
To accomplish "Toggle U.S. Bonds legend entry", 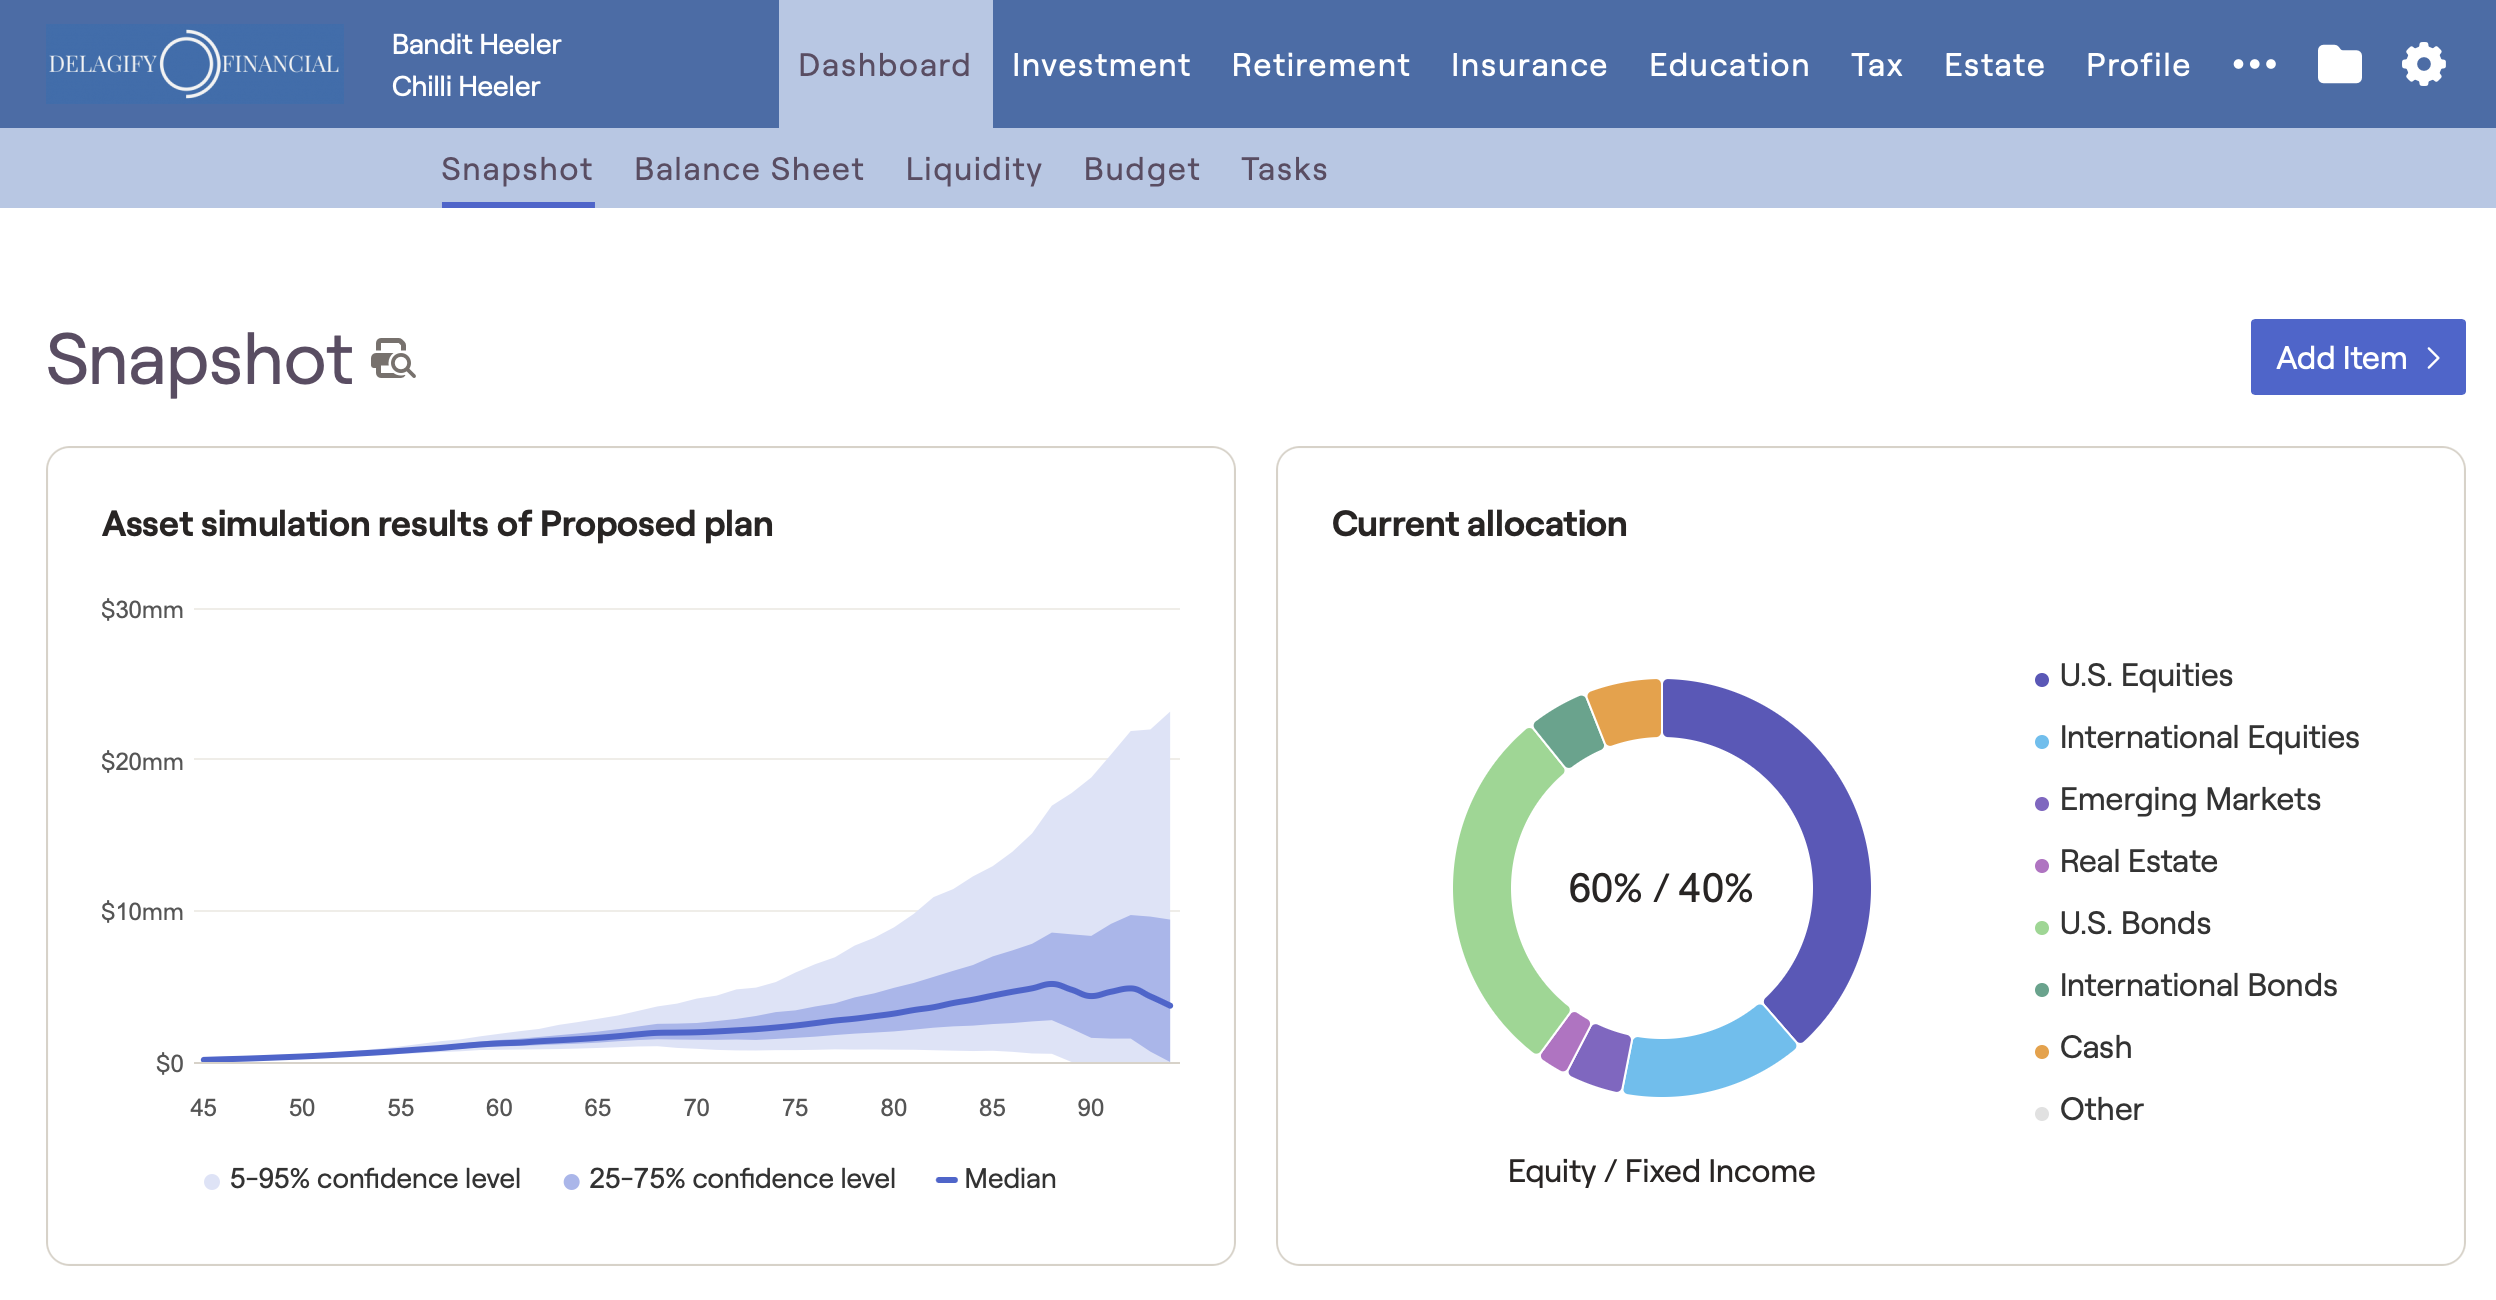I will pos(2123,924).
